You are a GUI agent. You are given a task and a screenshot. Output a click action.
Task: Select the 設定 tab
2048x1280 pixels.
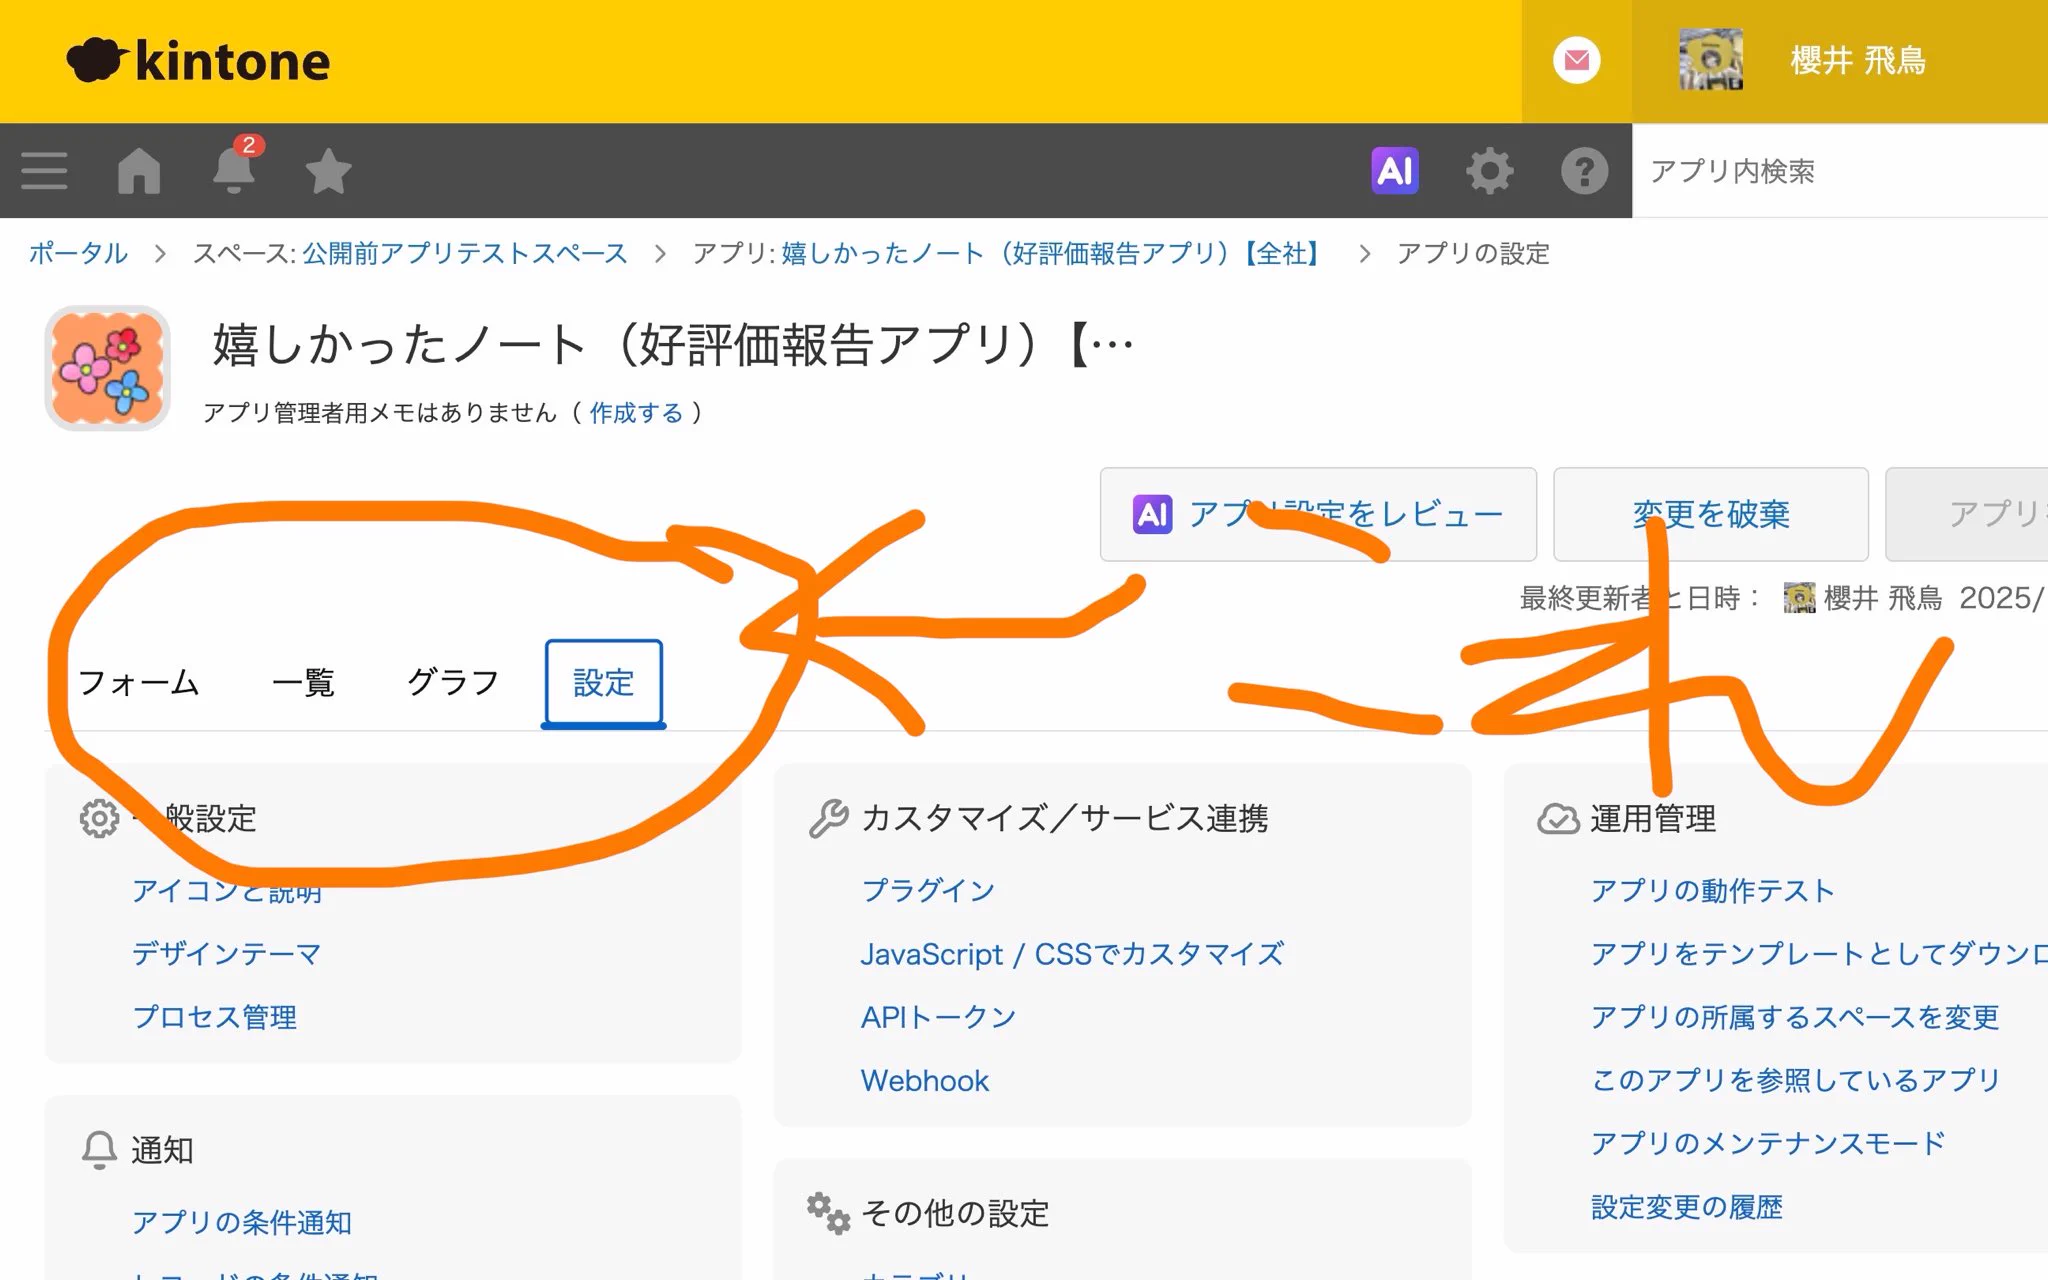[604, 683]
